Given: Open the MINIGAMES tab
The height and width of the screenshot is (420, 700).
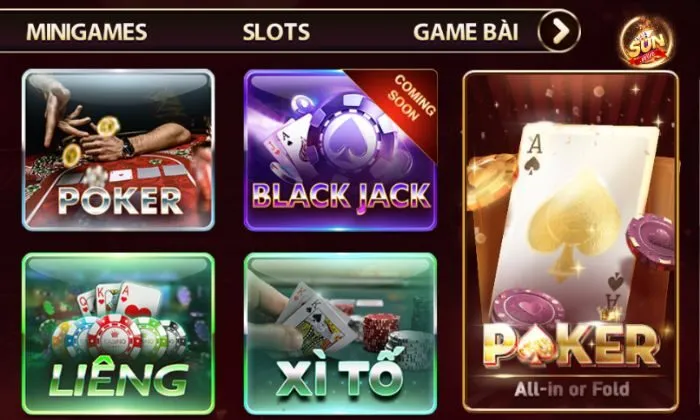Looking at the screenshot, I should tap(87, 32).
